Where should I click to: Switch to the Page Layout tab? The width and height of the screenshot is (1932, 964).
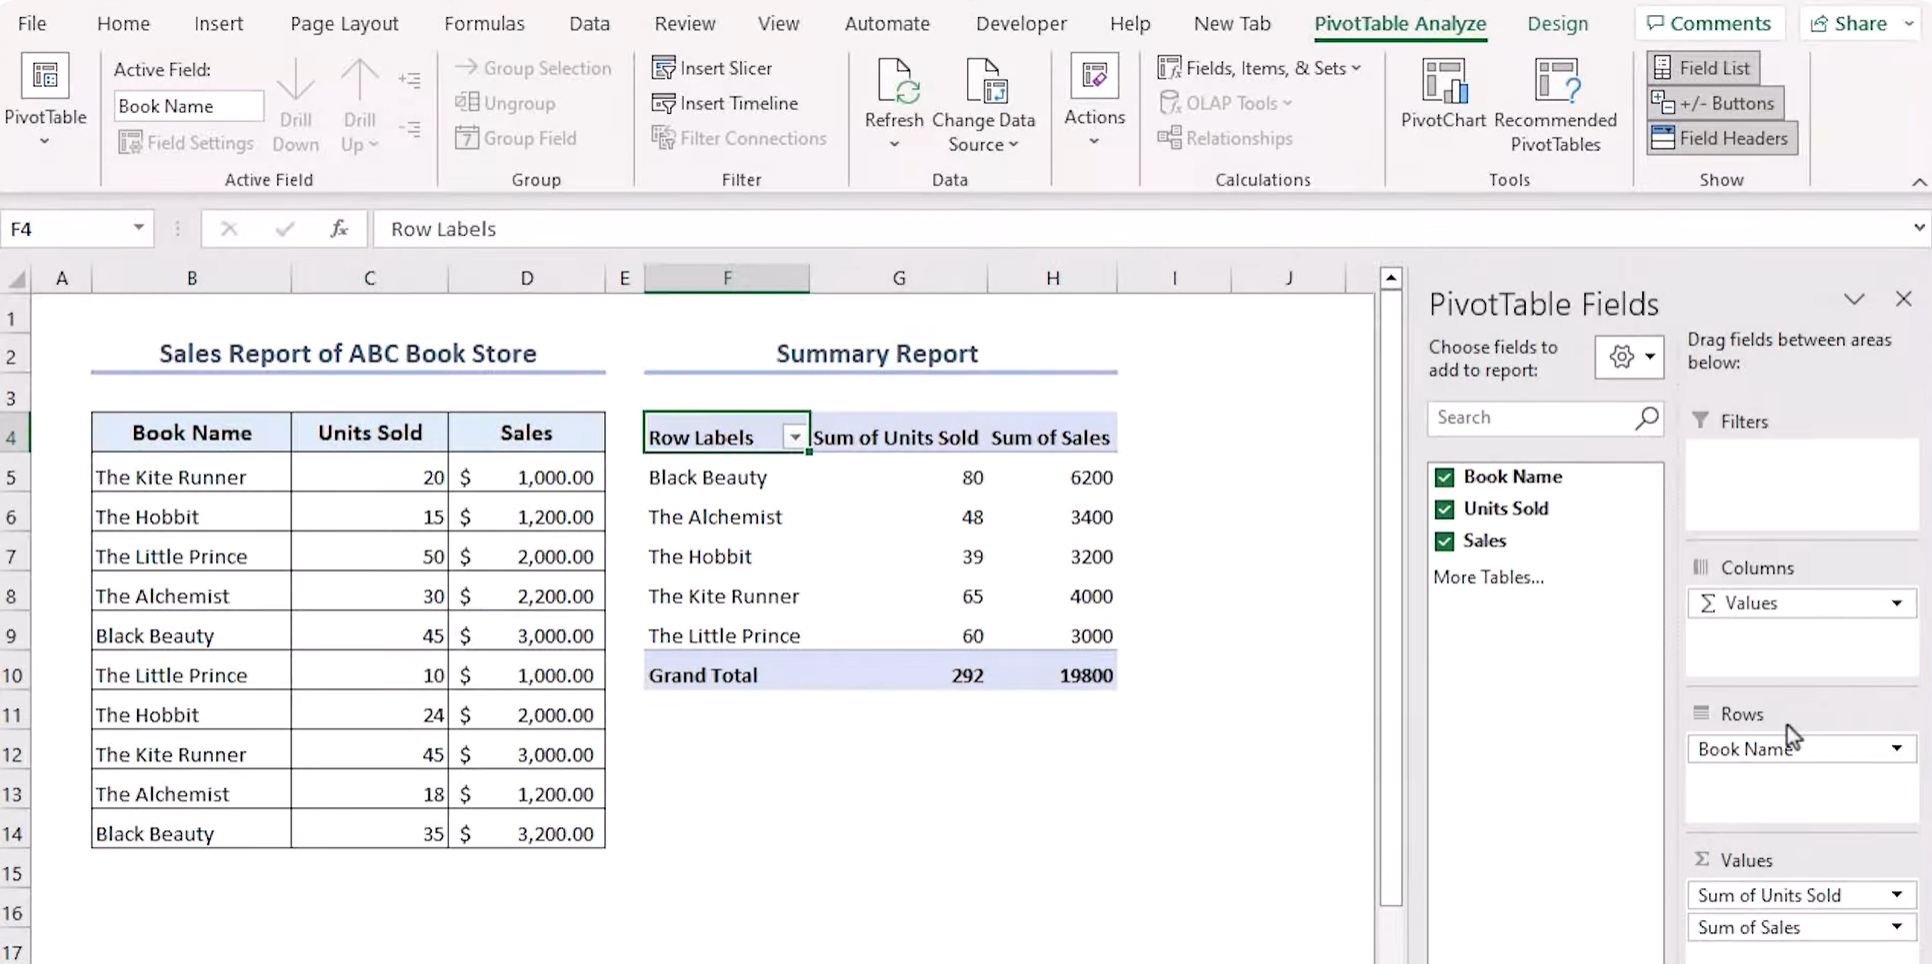coord(344,23)
